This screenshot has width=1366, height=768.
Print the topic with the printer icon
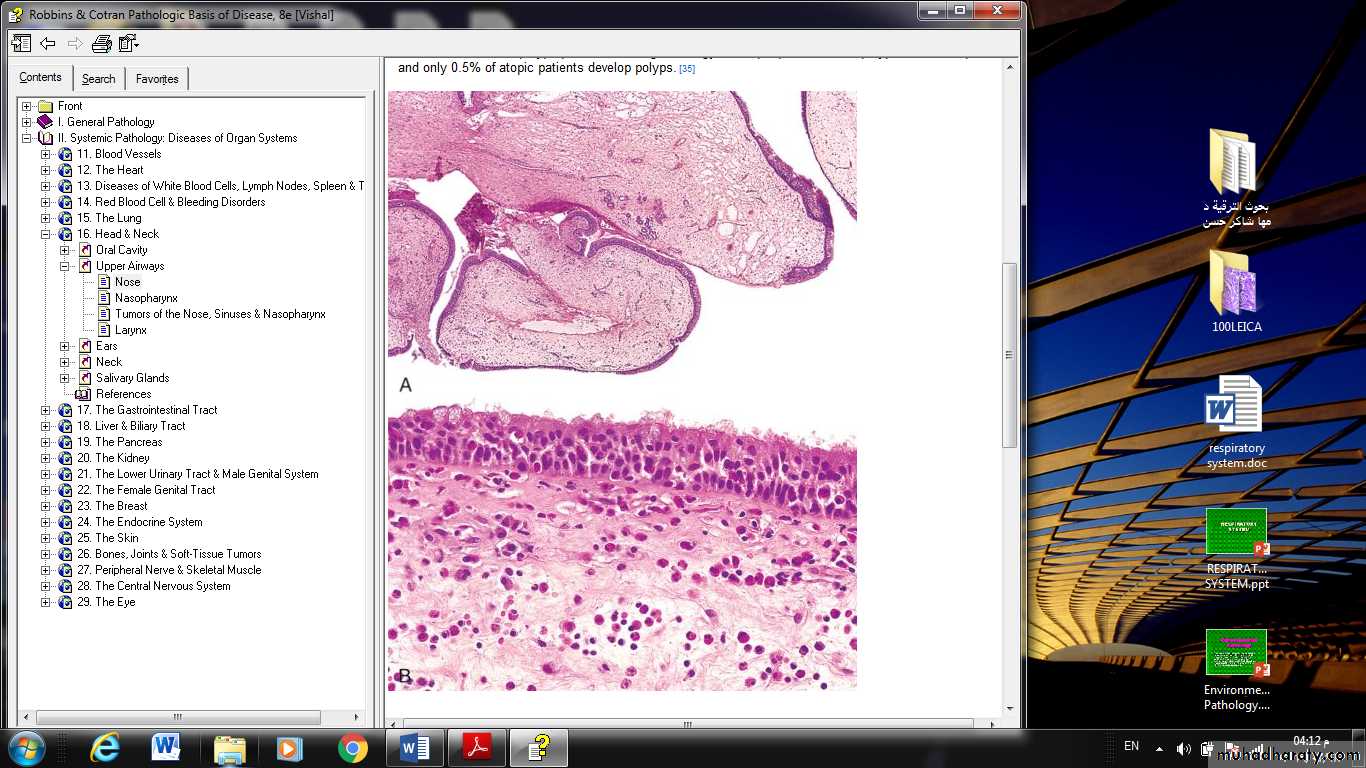click(x=101, y=43)
